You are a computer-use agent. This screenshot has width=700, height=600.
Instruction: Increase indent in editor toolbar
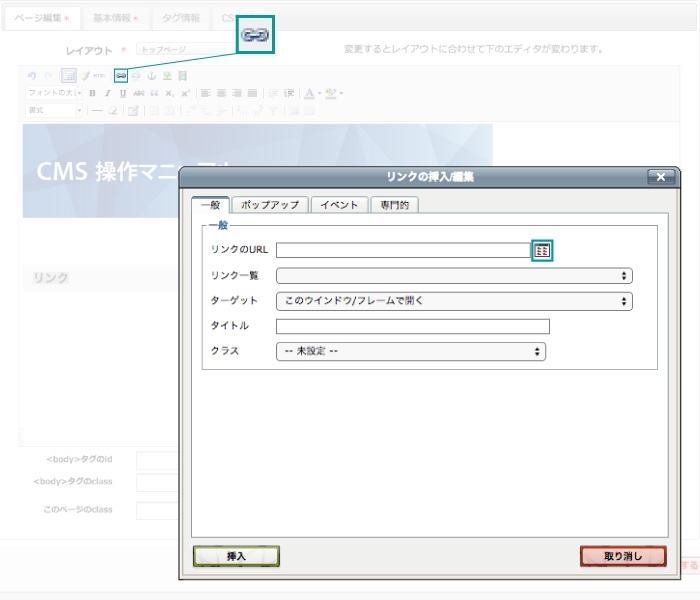click(289, 93)
